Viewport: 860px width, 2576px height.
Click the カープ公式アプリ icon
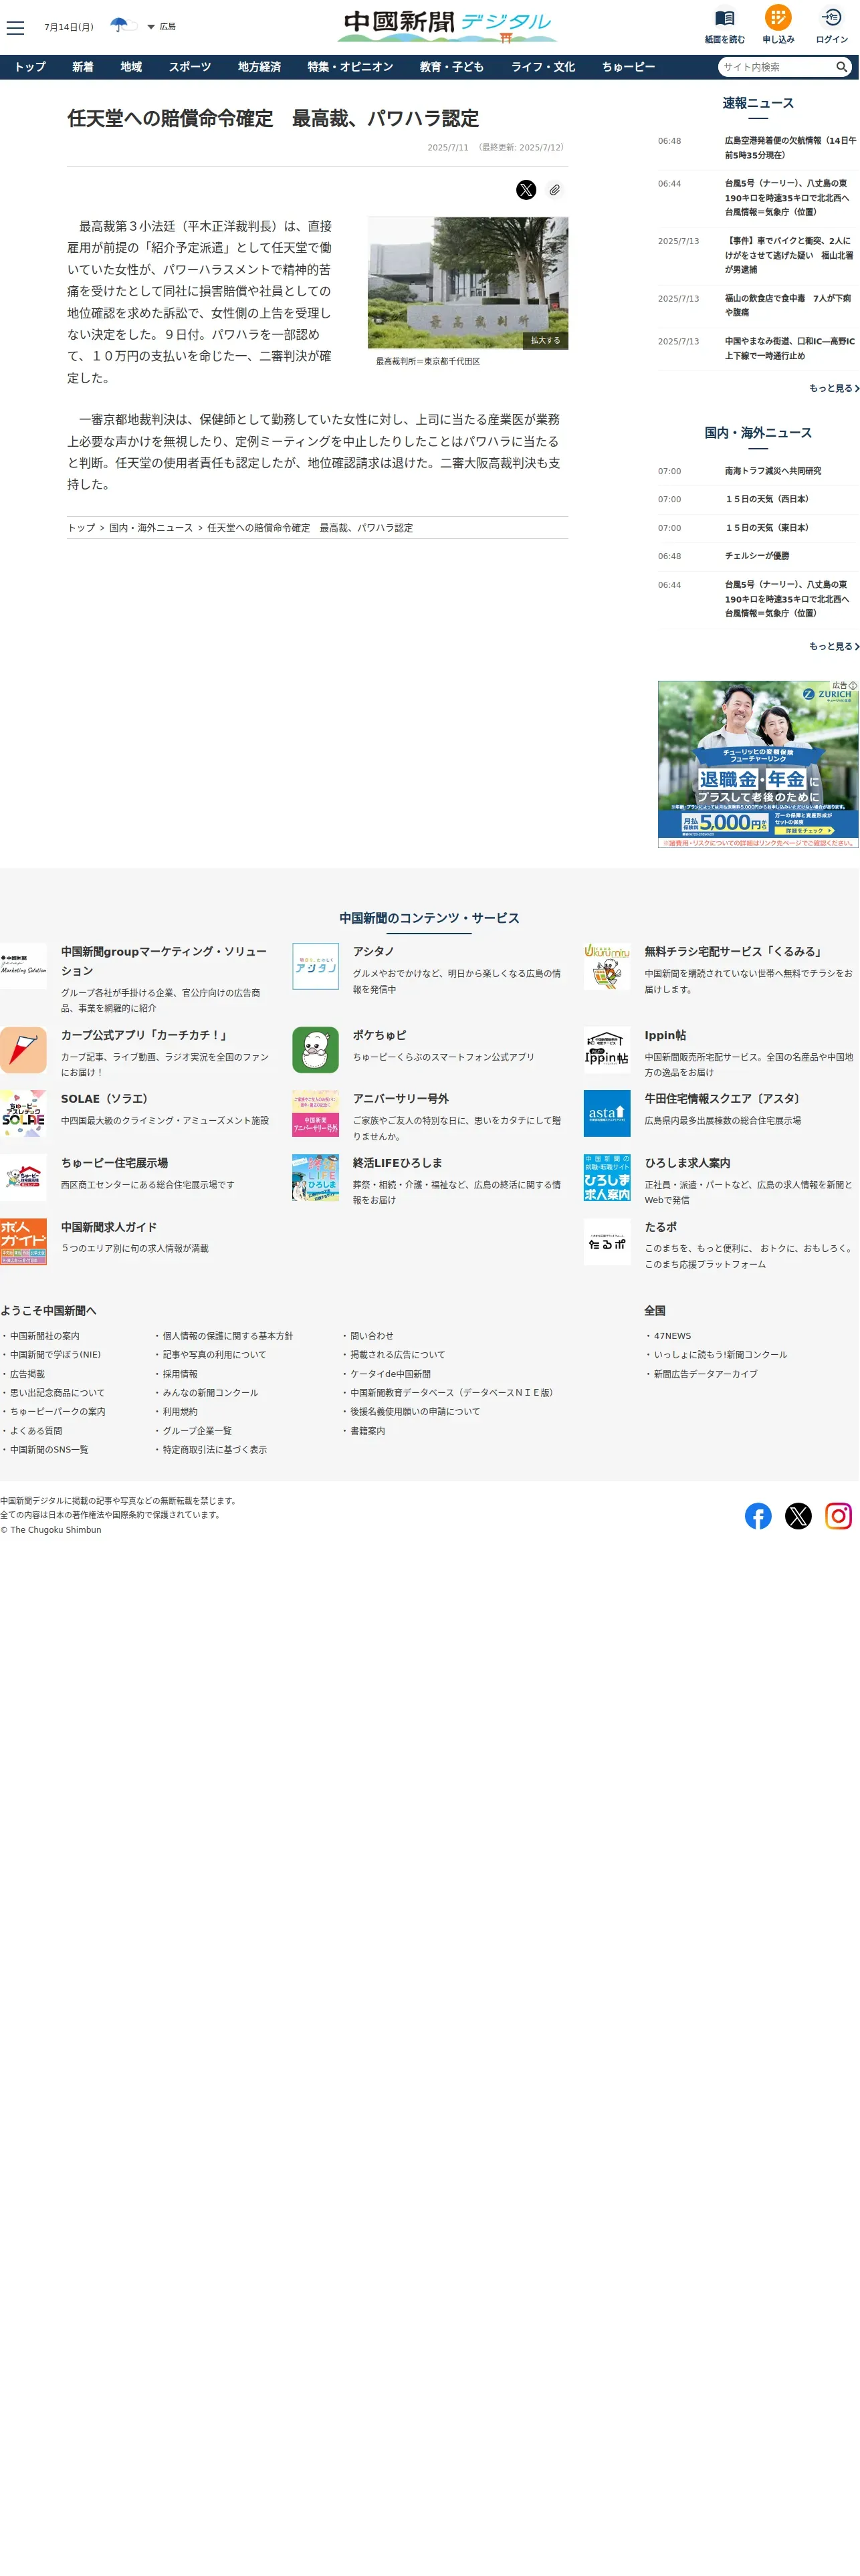click(x=23, y=1050)
